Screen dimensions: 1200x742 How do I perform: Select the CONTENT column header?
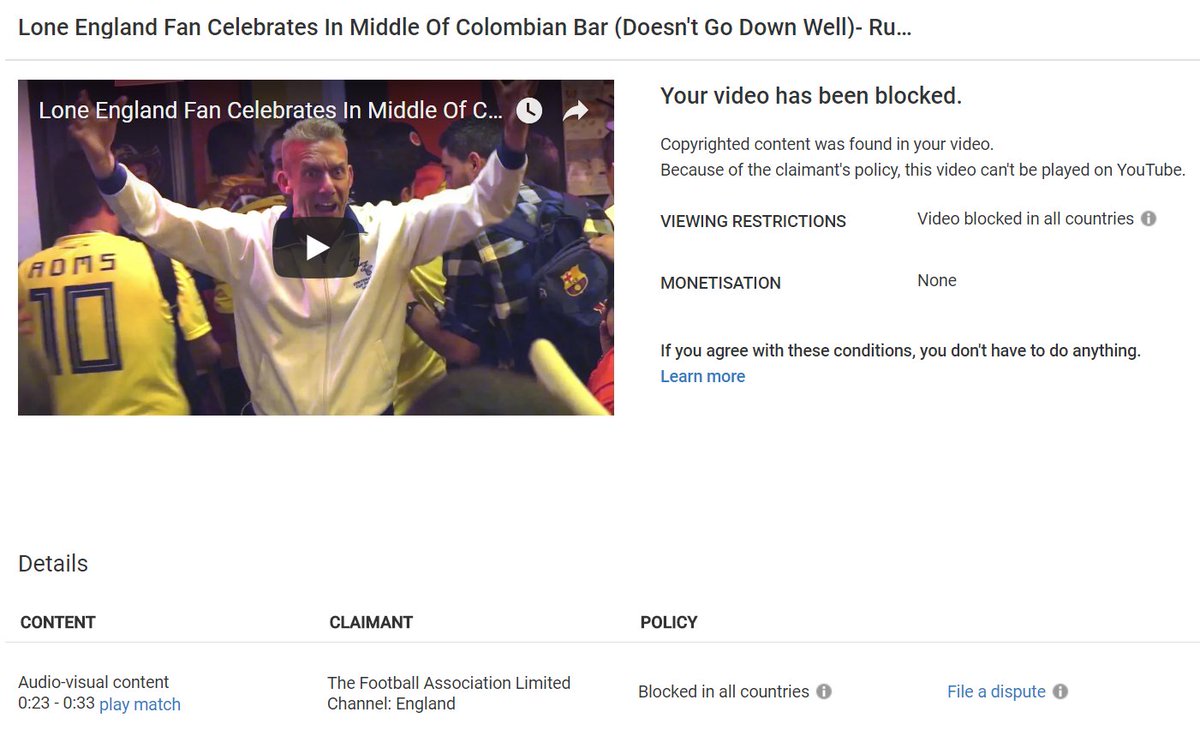pos(58,622)
